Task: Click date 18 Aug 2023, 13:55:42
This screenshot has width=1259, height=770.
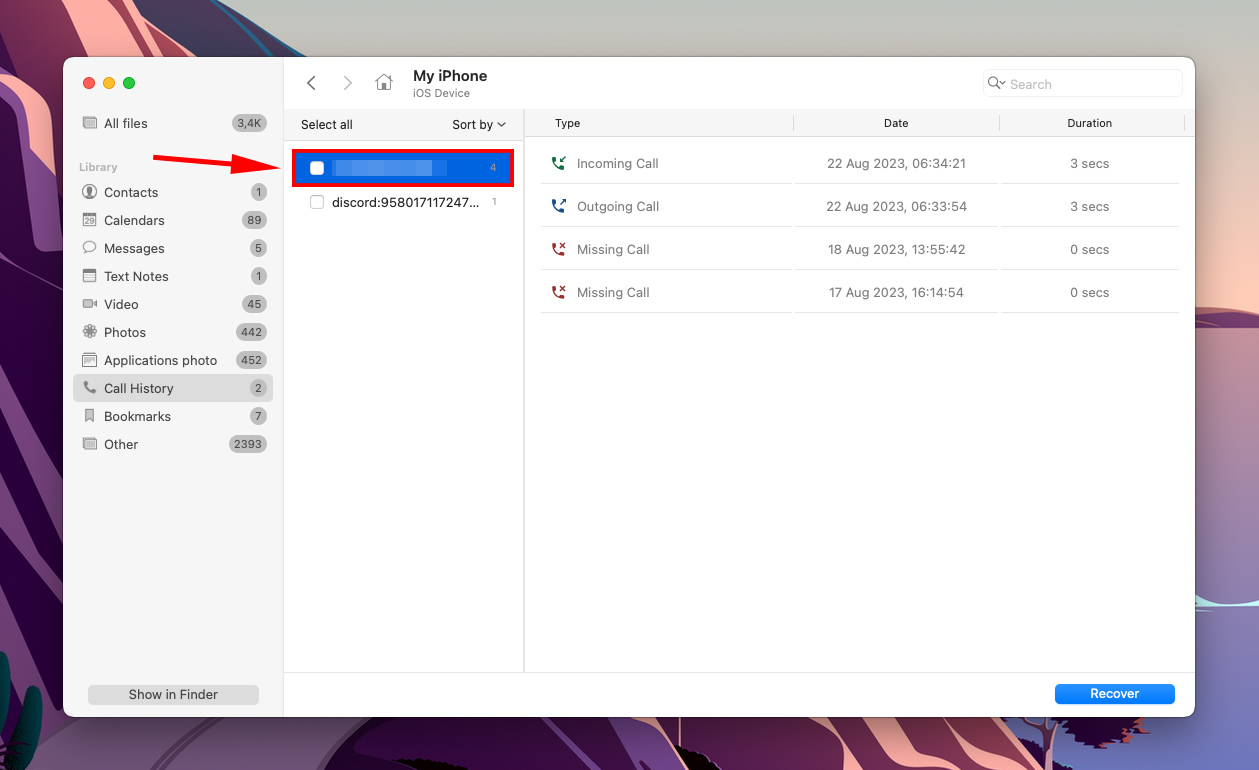Action: click(896, 249)
